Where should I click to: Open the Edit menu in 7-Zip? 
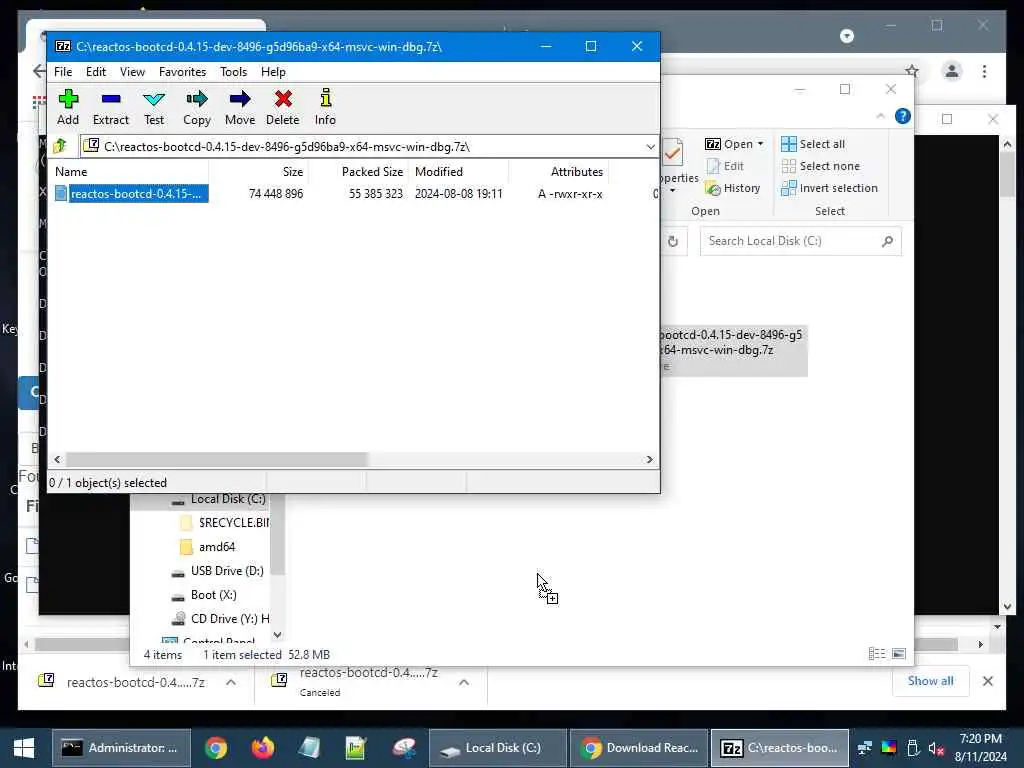(95, 72)
